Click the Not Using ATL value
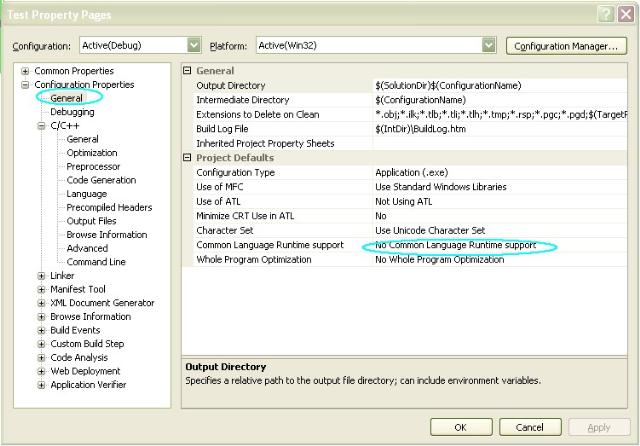 click(403, 202)
